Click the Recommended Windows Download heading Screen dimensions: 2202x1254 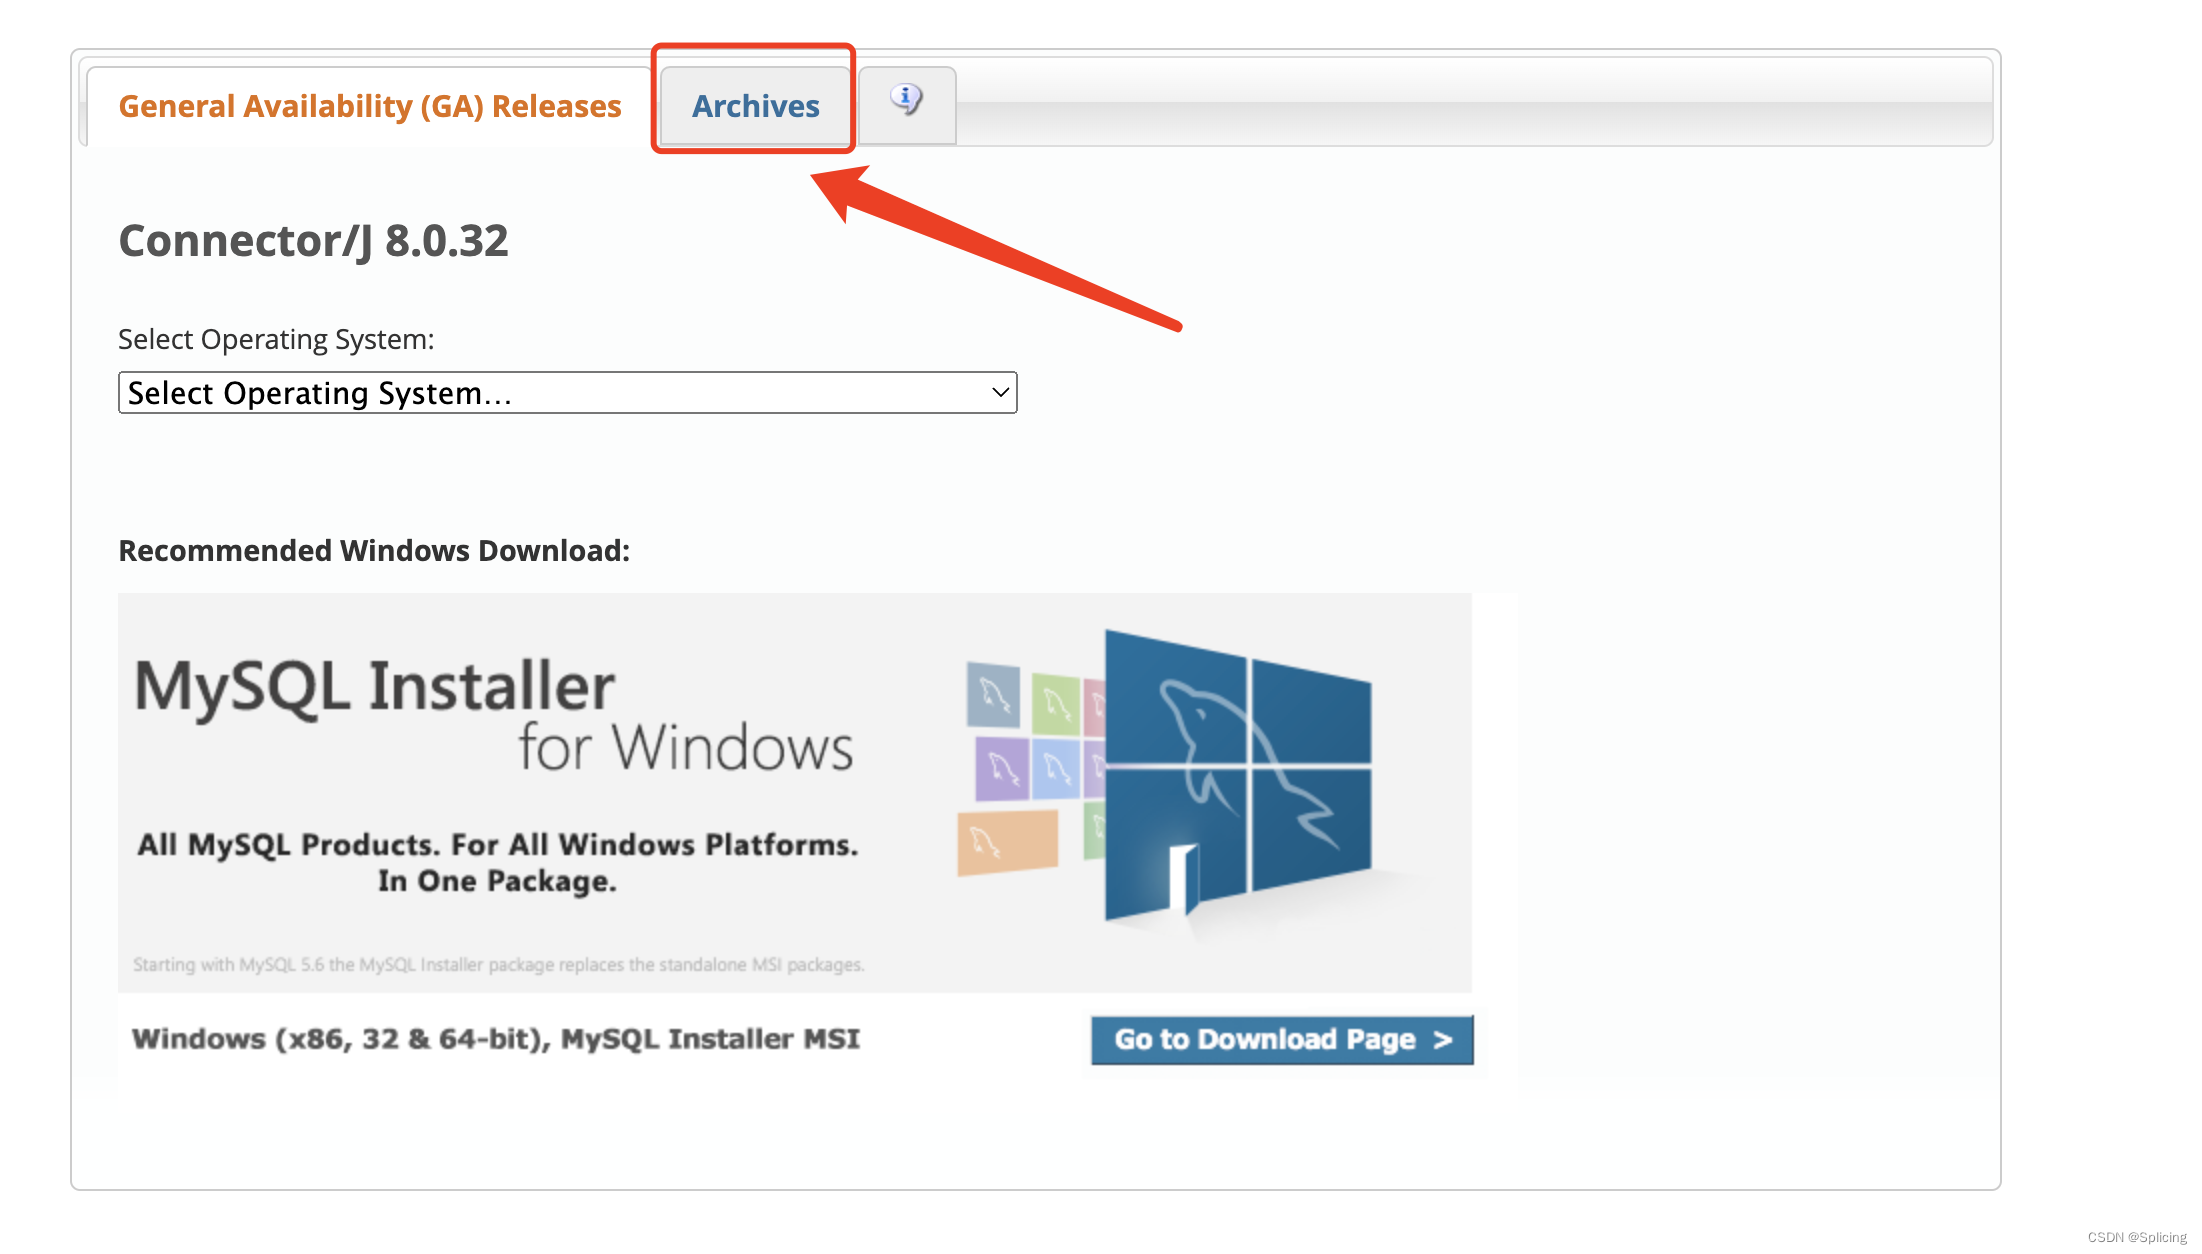(374, 551)
